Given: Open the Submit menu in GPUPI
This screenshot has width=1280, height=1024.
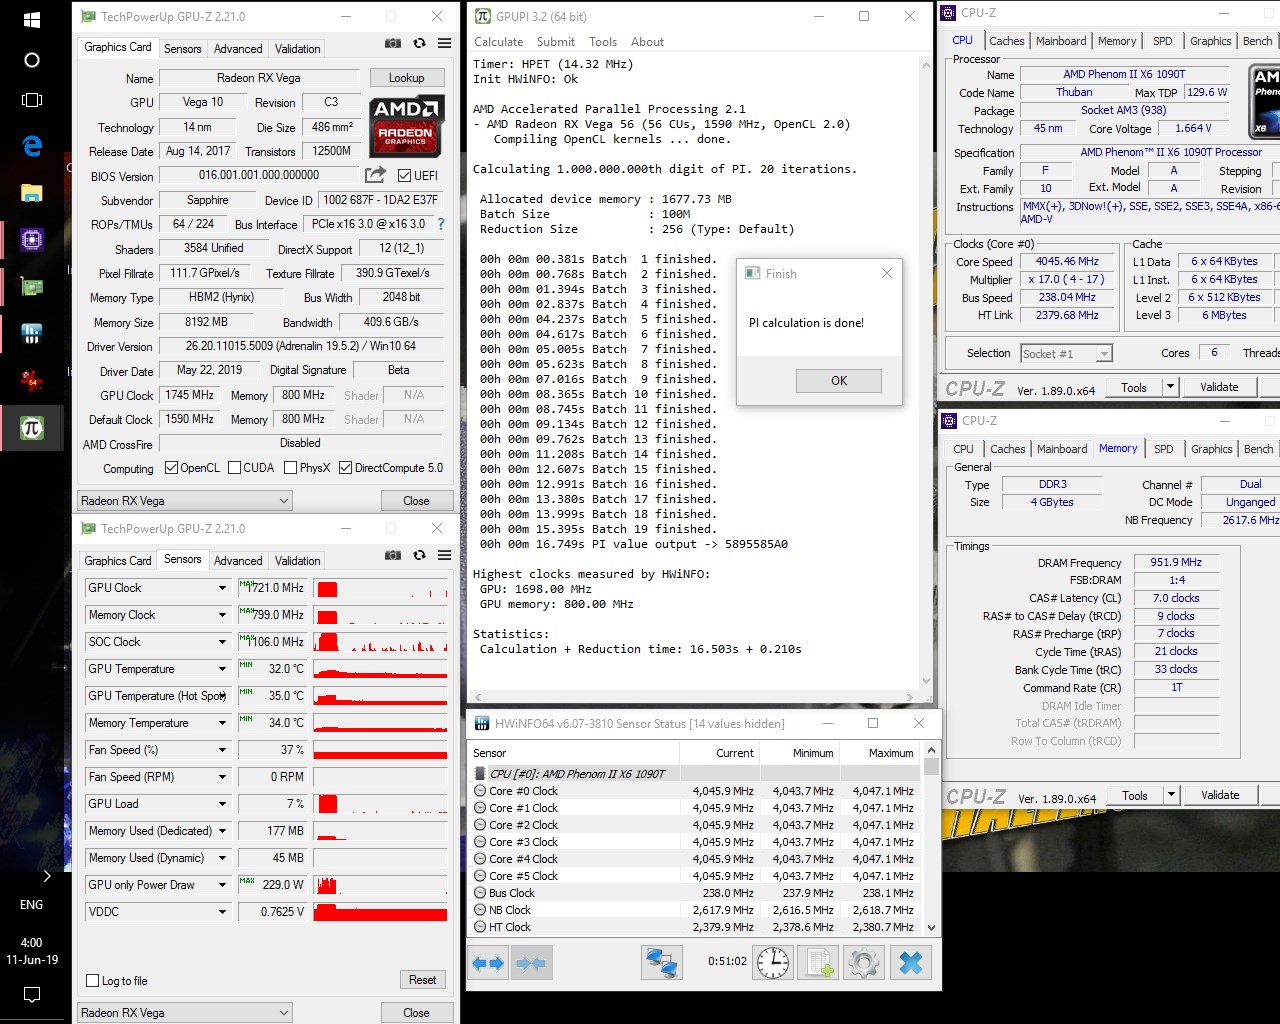Looking at the screenshot, I should (x=555, y=42).
